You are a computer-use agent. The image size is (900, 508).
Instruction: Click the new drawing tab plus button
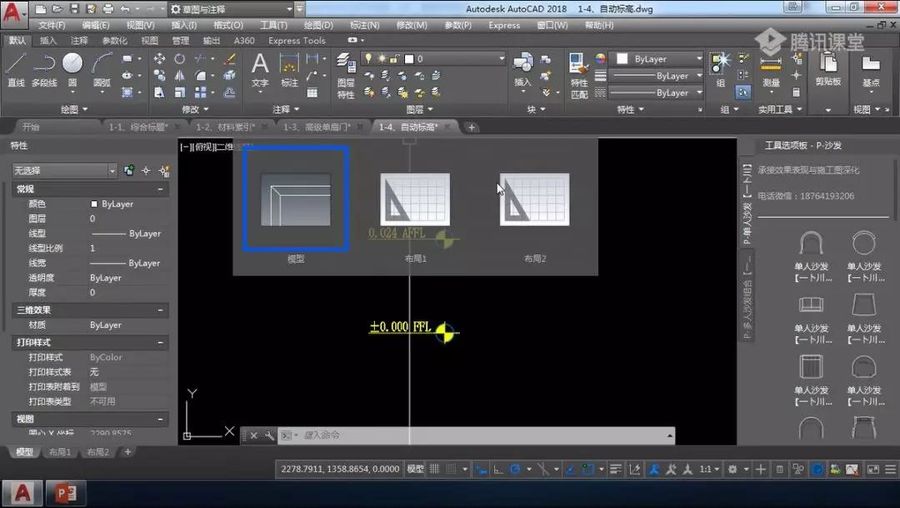click(x=471, y=127)
